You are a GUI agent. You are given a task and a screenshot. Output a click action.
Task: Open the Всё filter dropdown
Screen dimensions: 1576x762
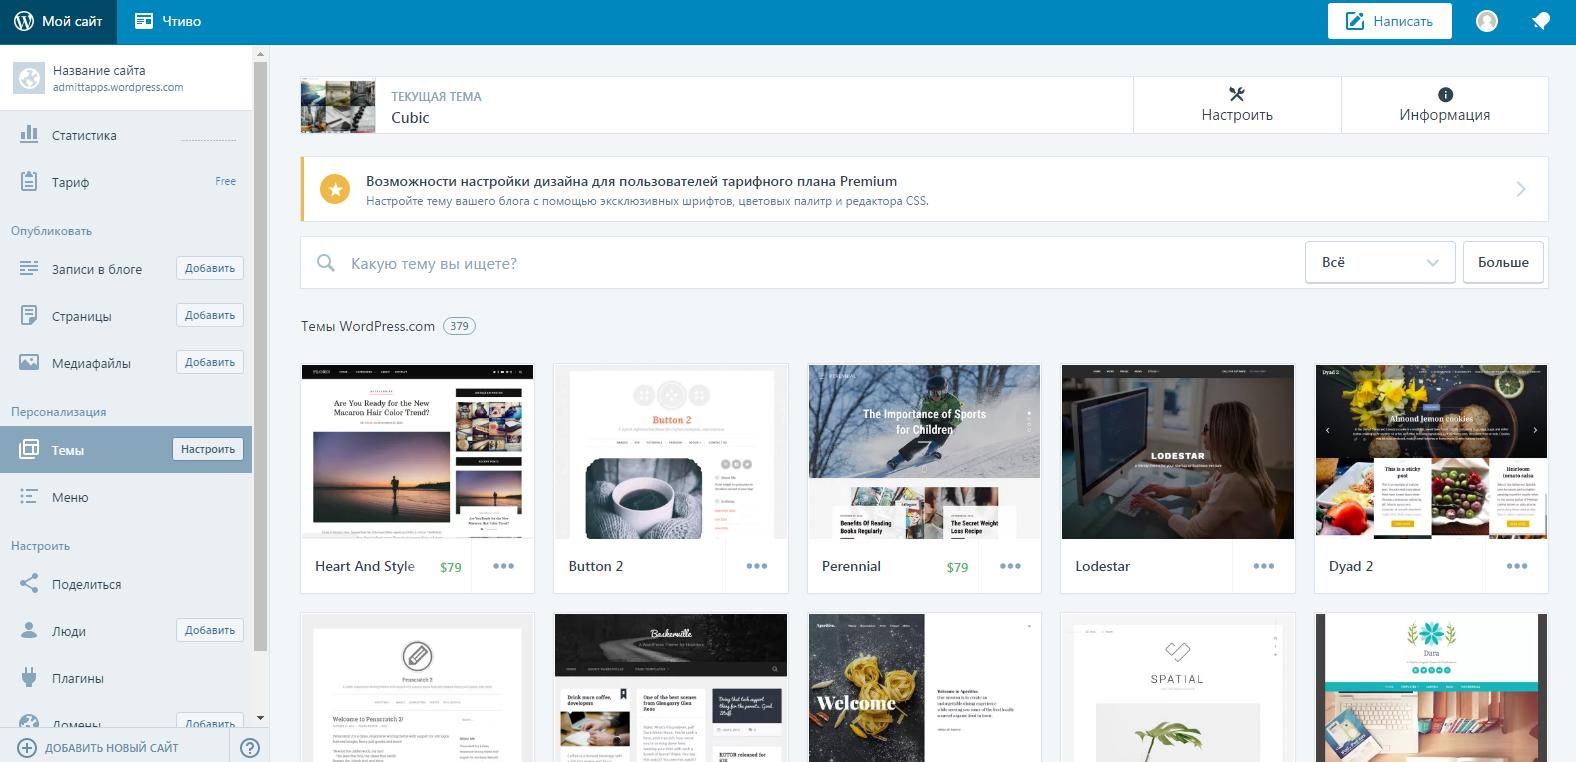[1380, 263]
